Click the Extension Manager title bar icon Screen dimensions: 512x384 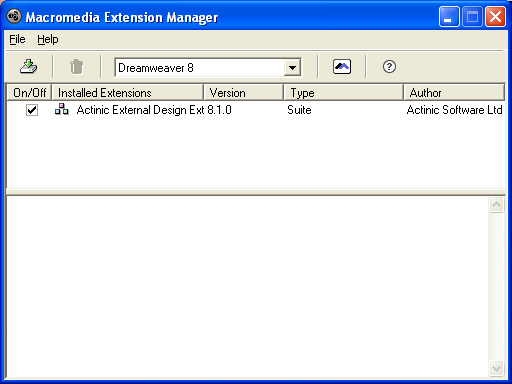(14, 16)
